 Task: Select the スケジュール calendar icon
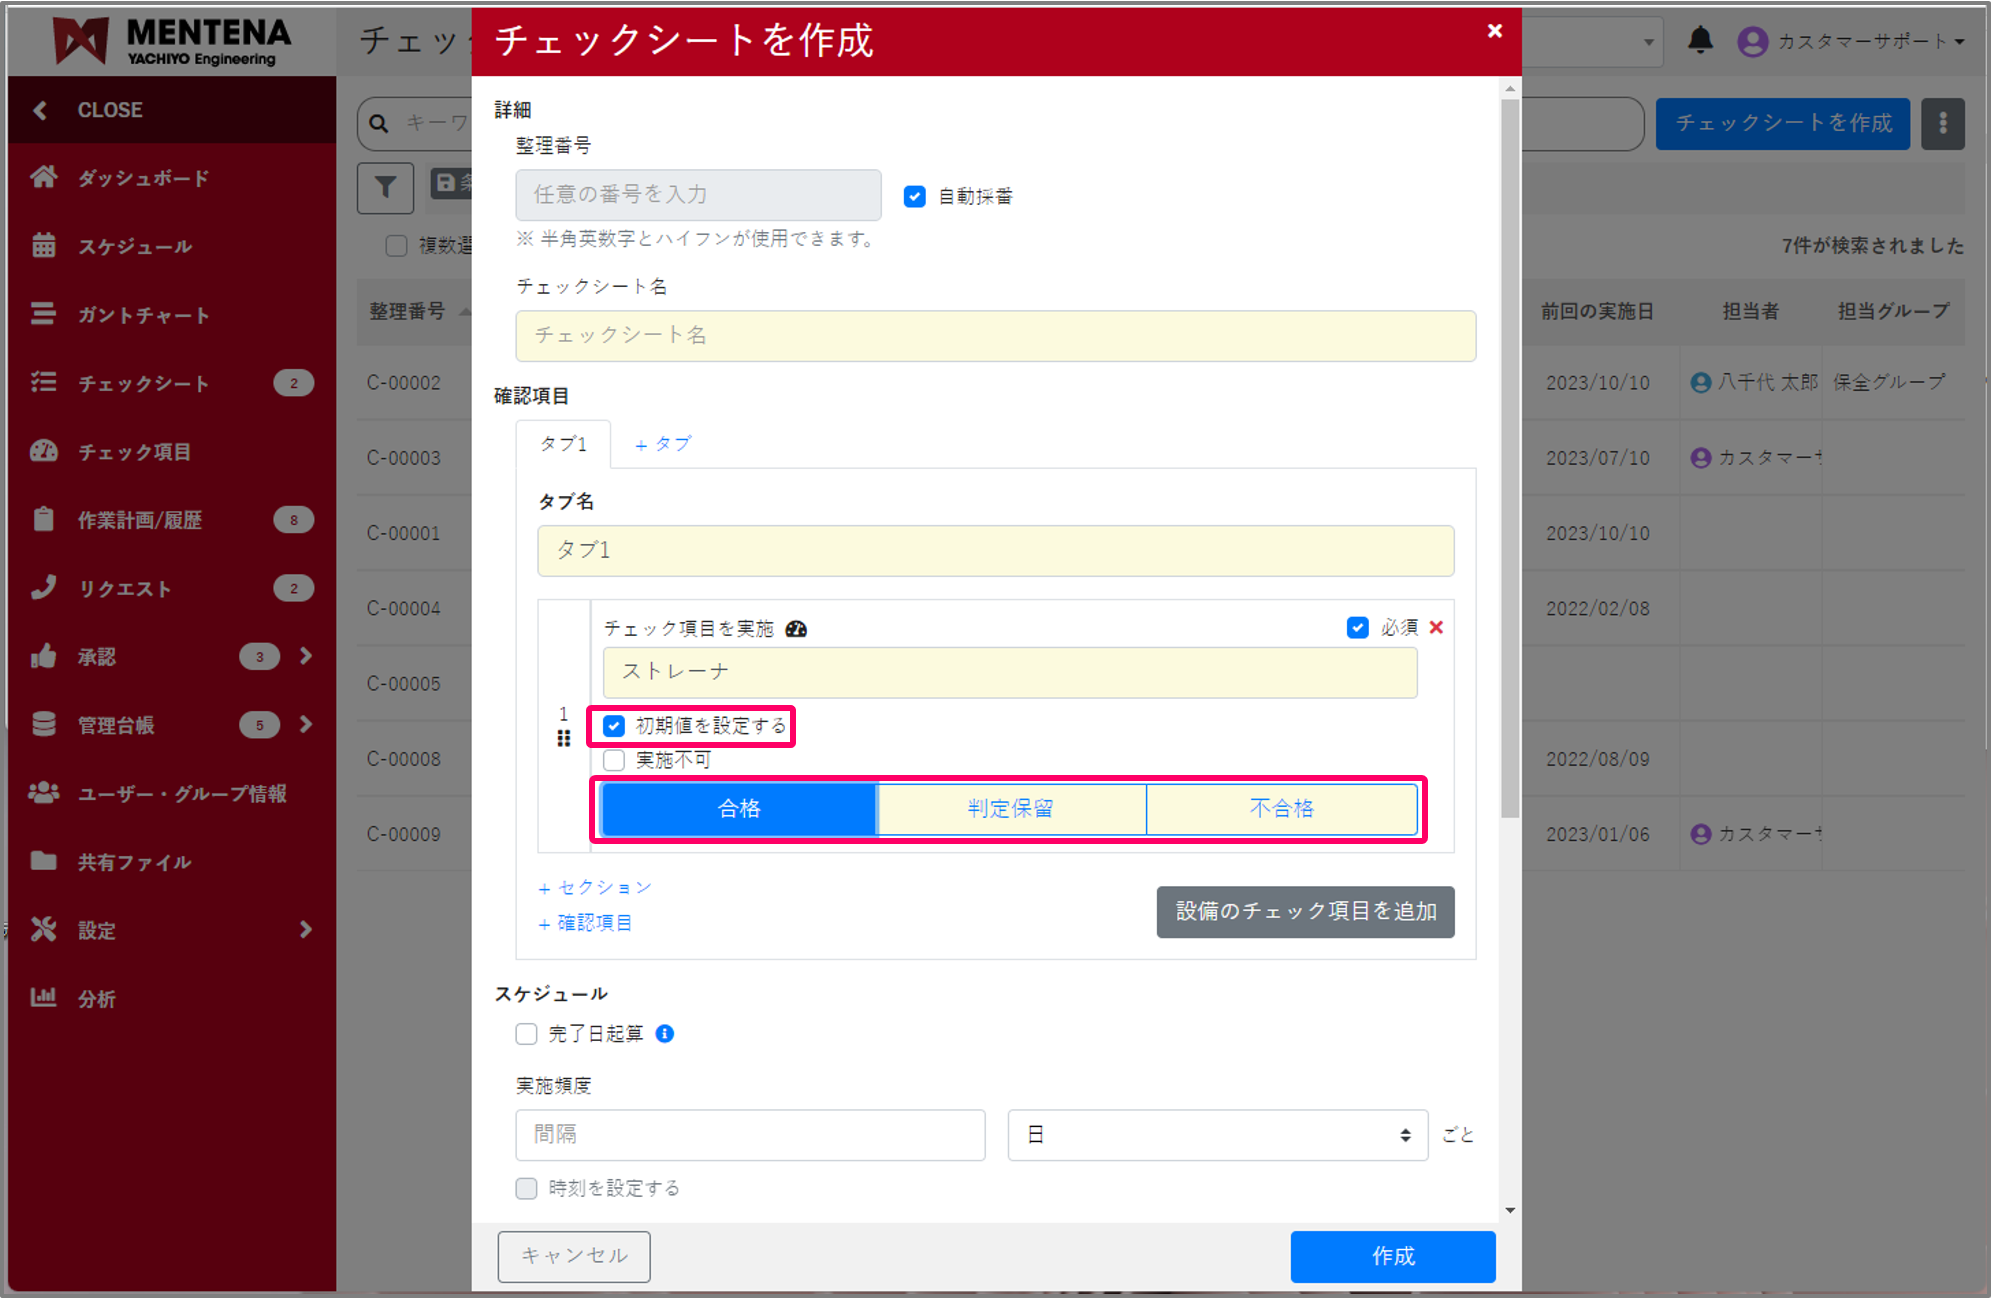point(44,246)
